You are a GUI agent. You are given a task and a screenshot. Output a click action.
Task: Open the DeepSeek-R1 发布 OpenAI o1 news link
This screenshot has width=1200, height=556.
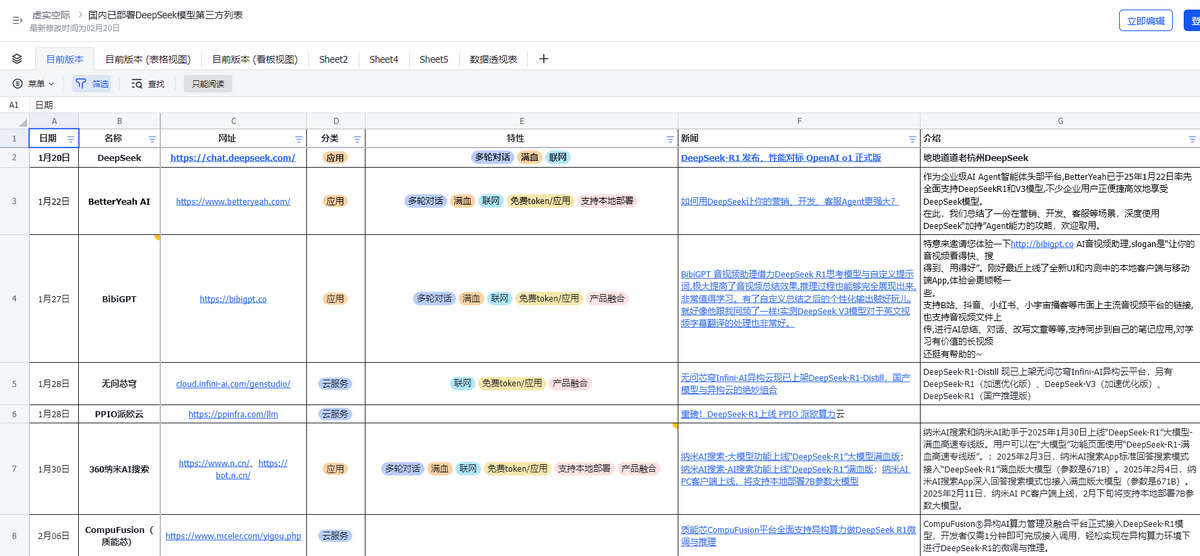781,158
